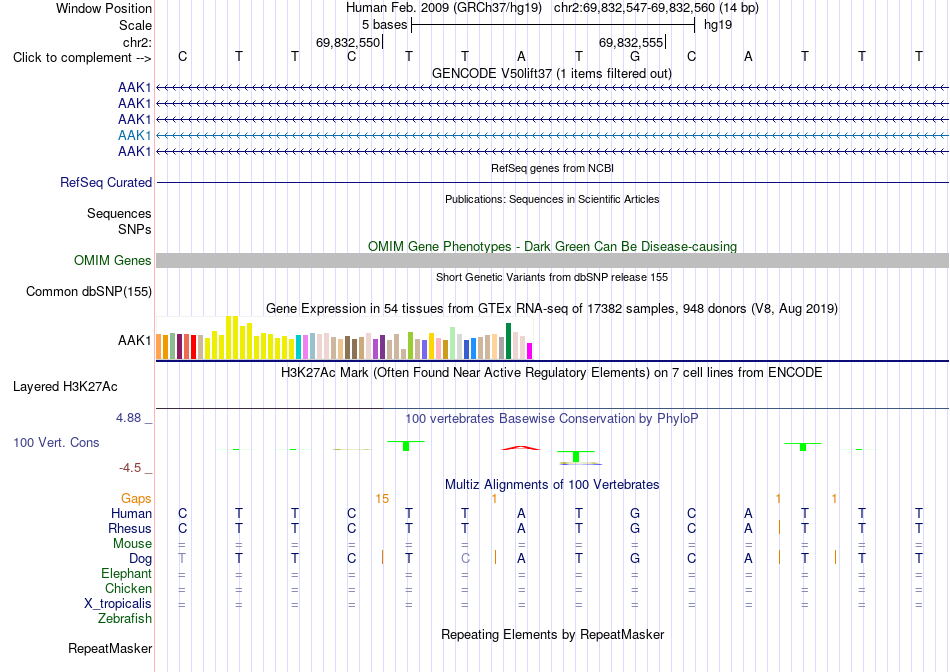
Task: Click the Zebrafish alignment row label
Action: [x=125, y=619]
